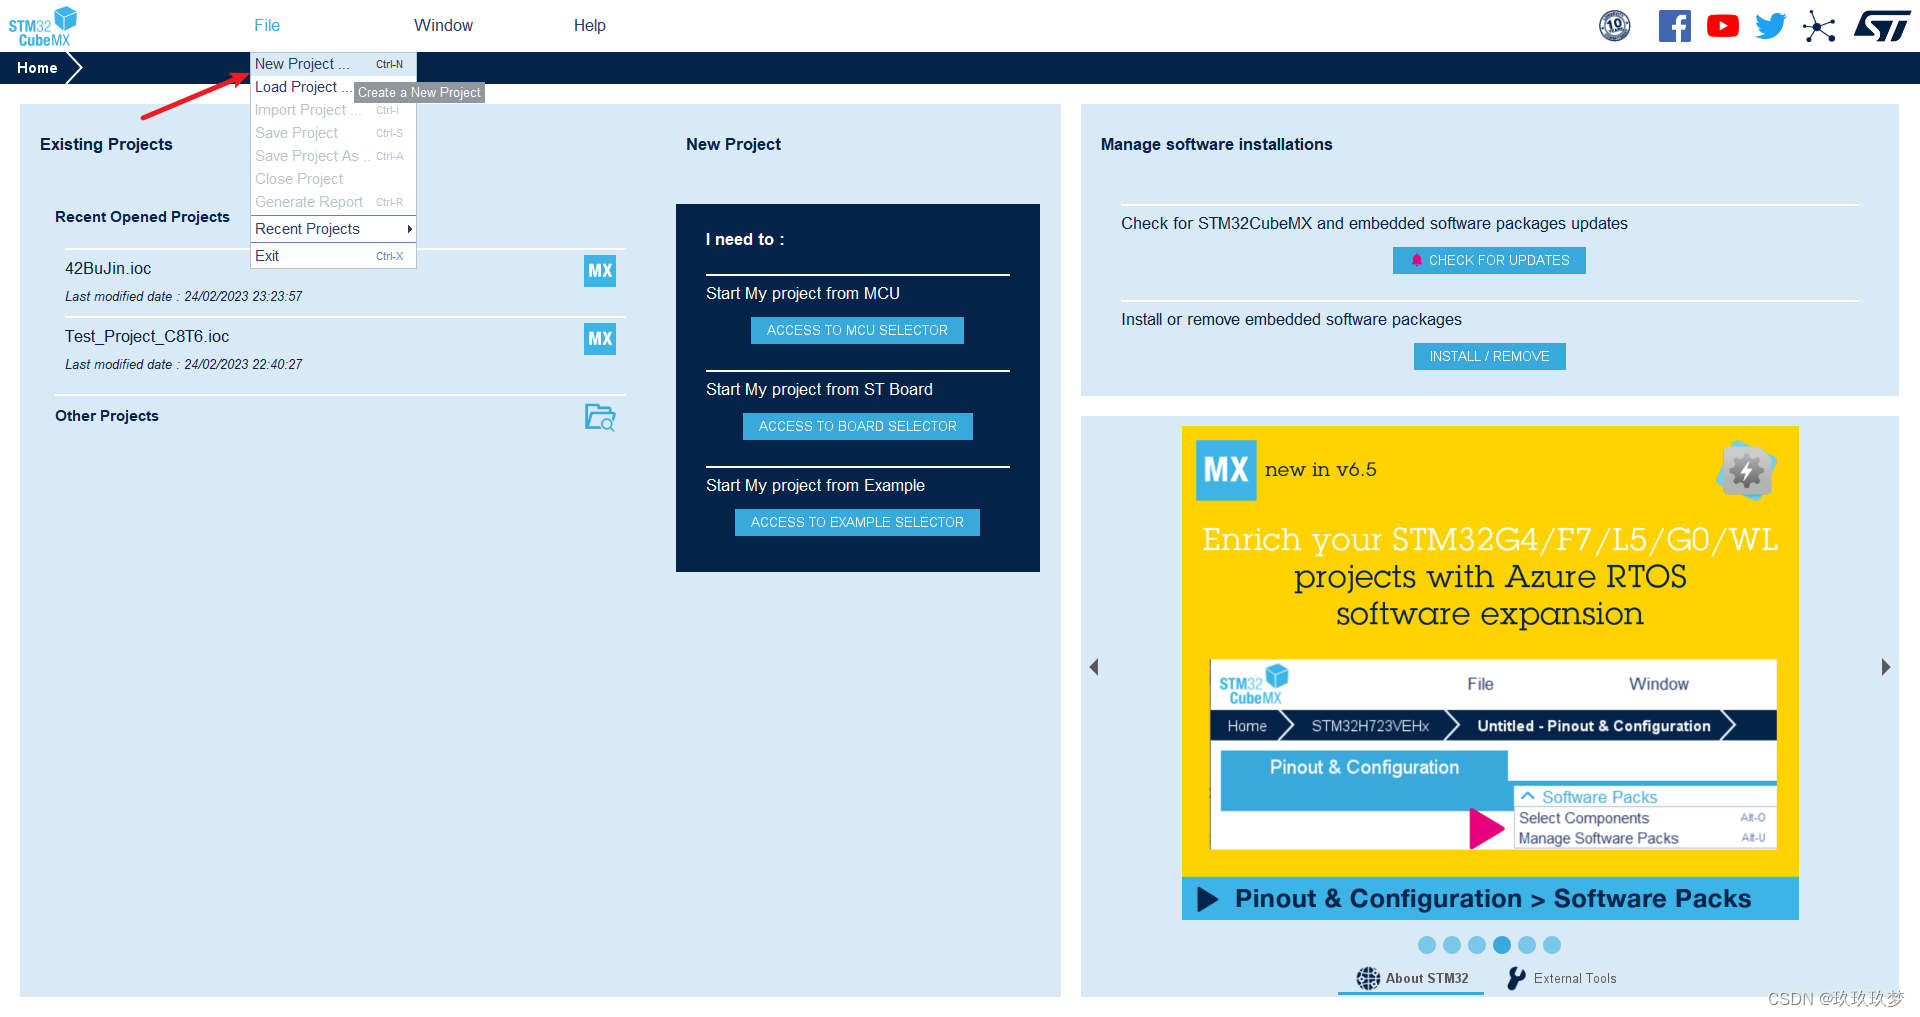Viewport: 1920px width, 1017px height.
Task: Show previous banner with left arrow
Action: click(x=1094, y=667)
